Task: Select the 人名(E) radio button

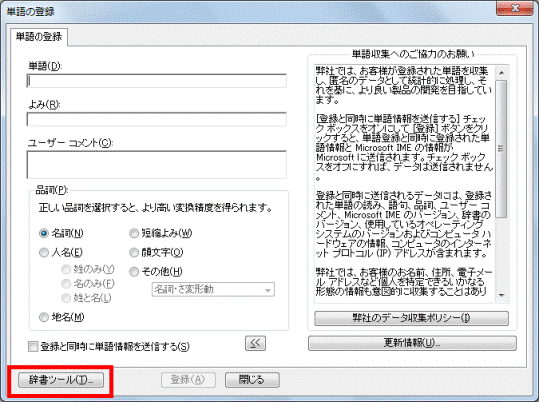Action: pyautogui.click(x=44, y=253)
